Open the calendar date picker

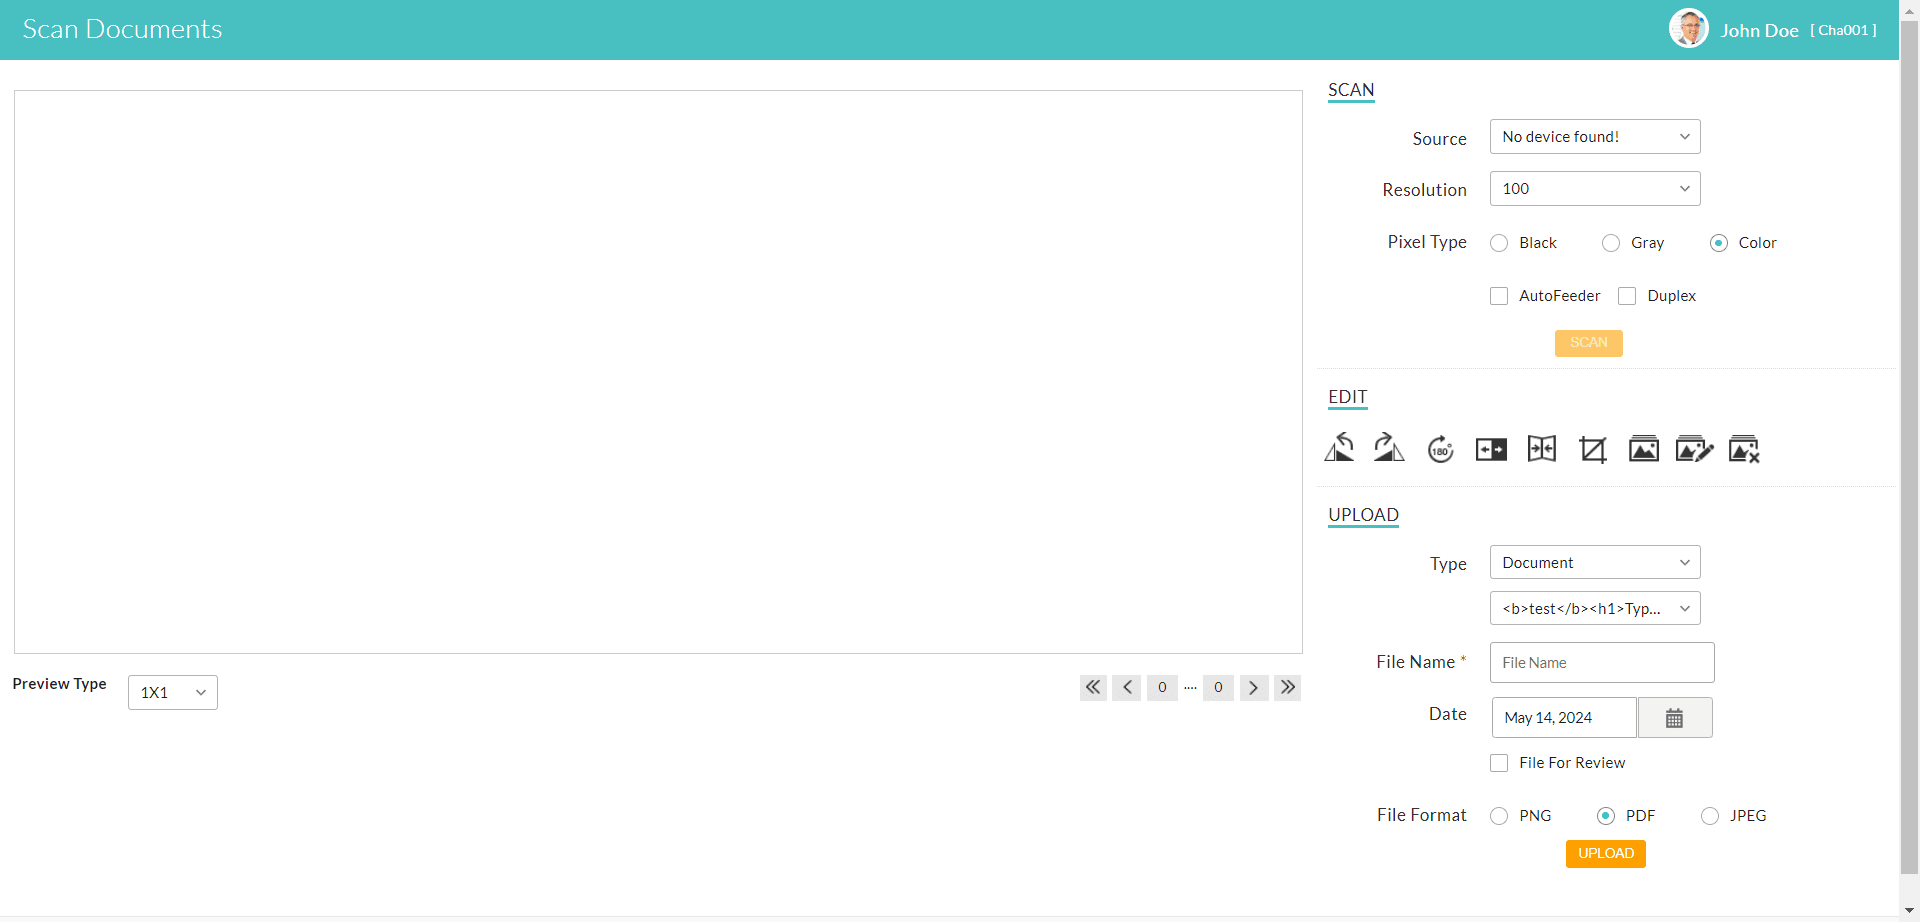[x=1674, y=718]
